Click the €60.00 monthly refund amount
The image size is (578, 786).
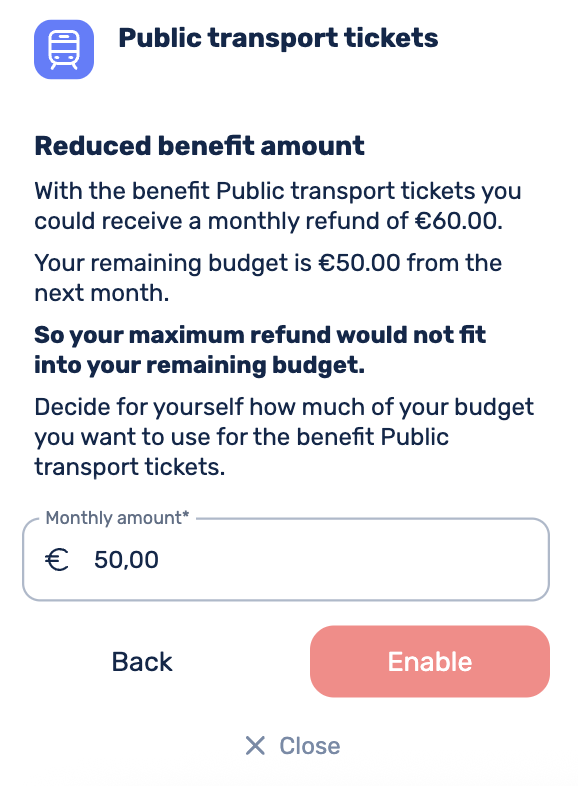(x=458, y=221)
